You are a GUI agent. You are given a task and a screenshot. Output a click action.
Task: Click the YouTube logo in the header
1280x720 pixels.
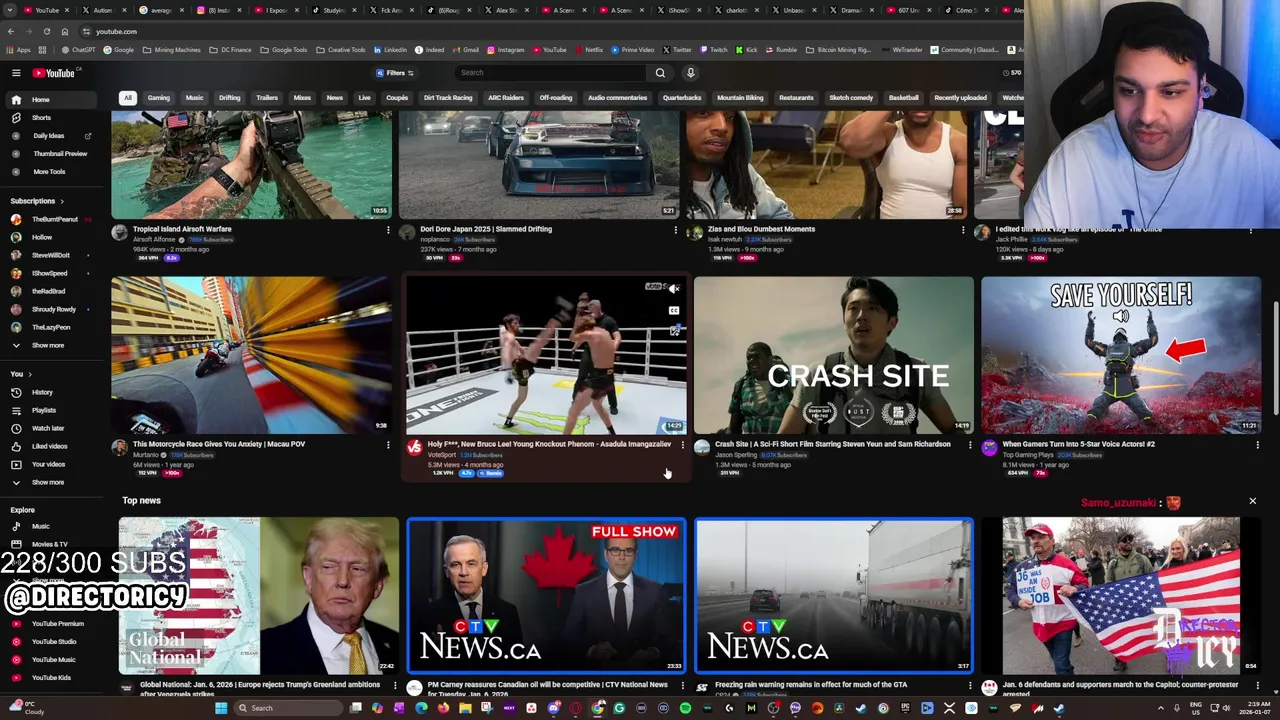(x=55, y=73)
